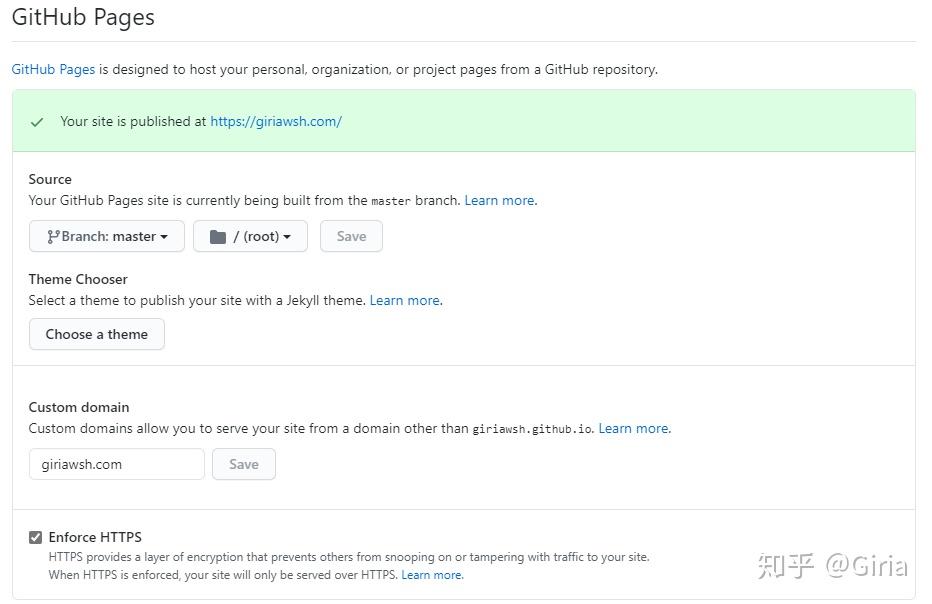The height and width of the screenshot is (604, 932).
Task: Click Learn more about HTTPS enforcement
Action: 431,575
